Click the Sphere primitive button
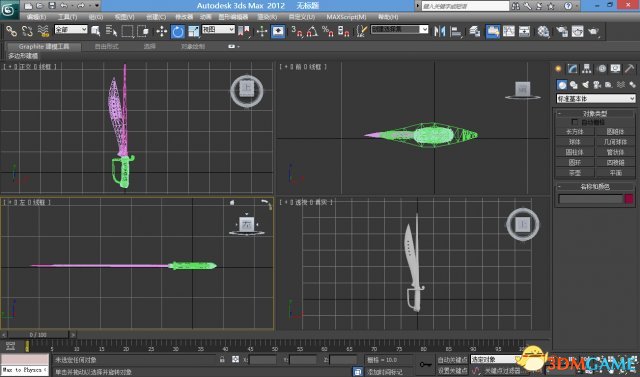The image size is (640, 377). pyautogui.click(x=575, y=142)
